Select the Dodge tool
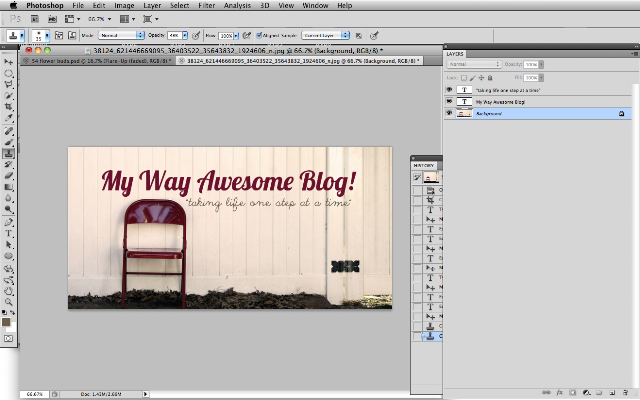This screenshot has height=400, width=640. (x=8, y=209)
